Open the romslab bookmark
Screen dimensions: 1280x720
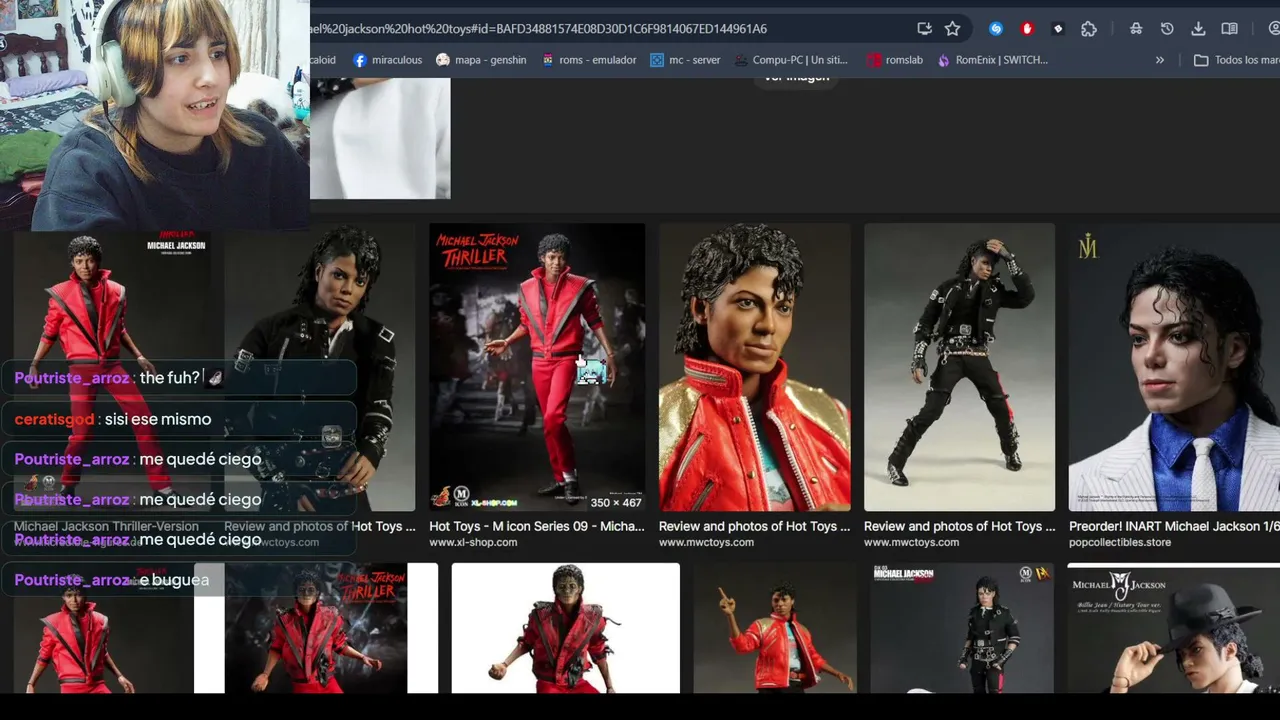point(895,60)
